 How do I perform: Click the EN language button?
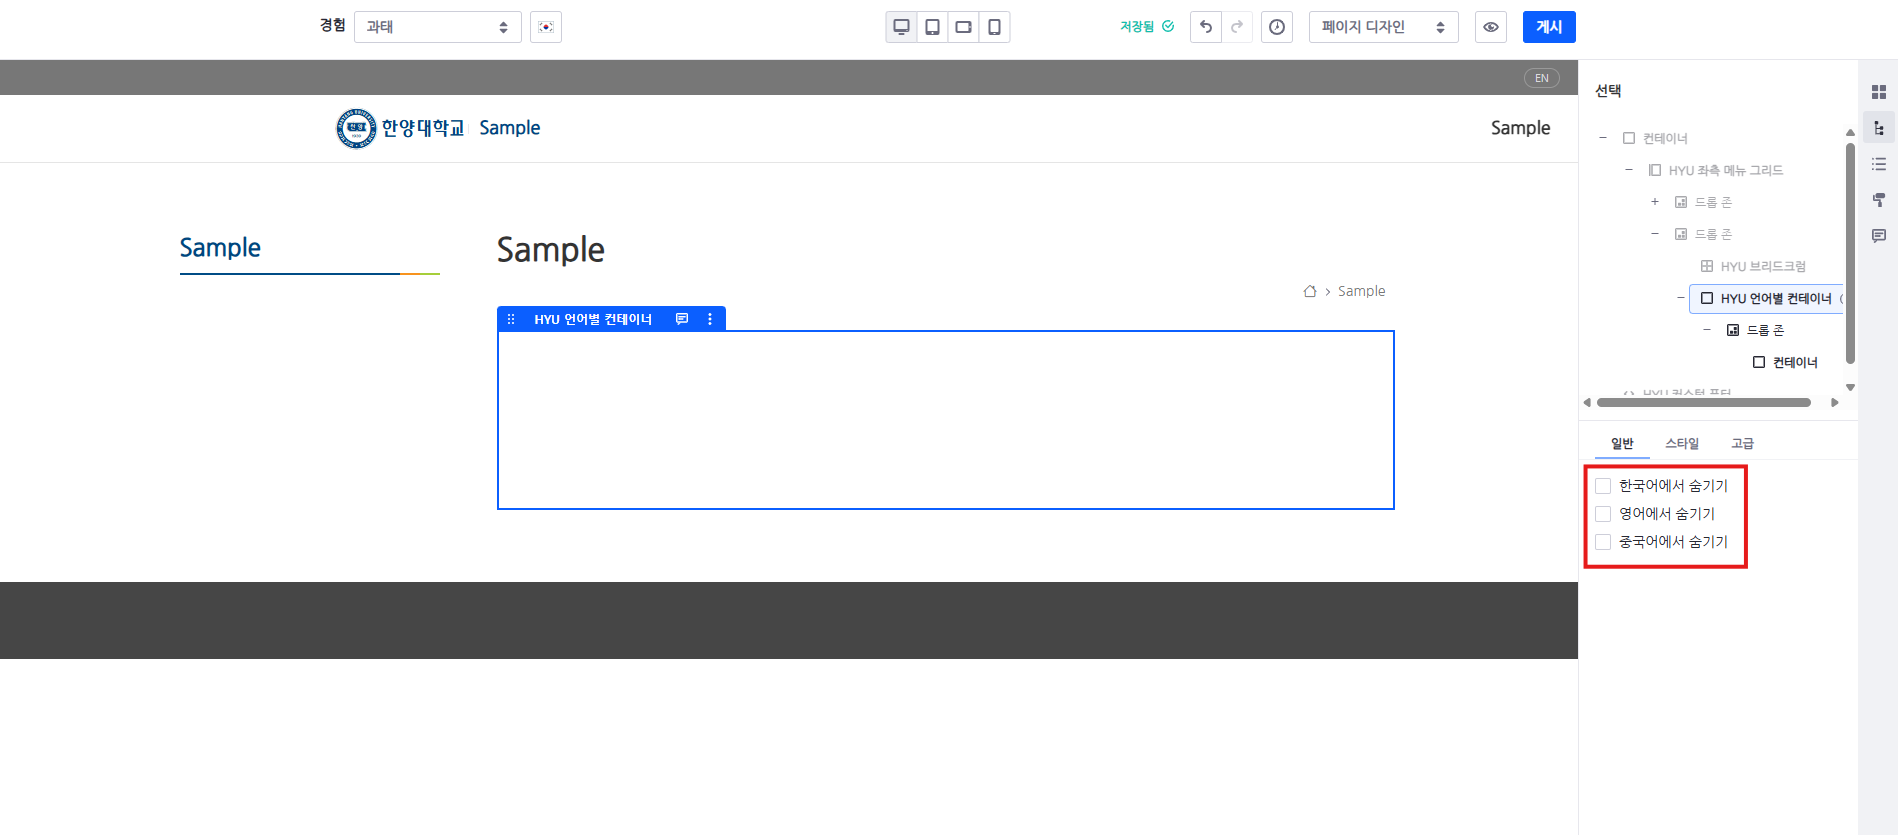[1541, 78]
